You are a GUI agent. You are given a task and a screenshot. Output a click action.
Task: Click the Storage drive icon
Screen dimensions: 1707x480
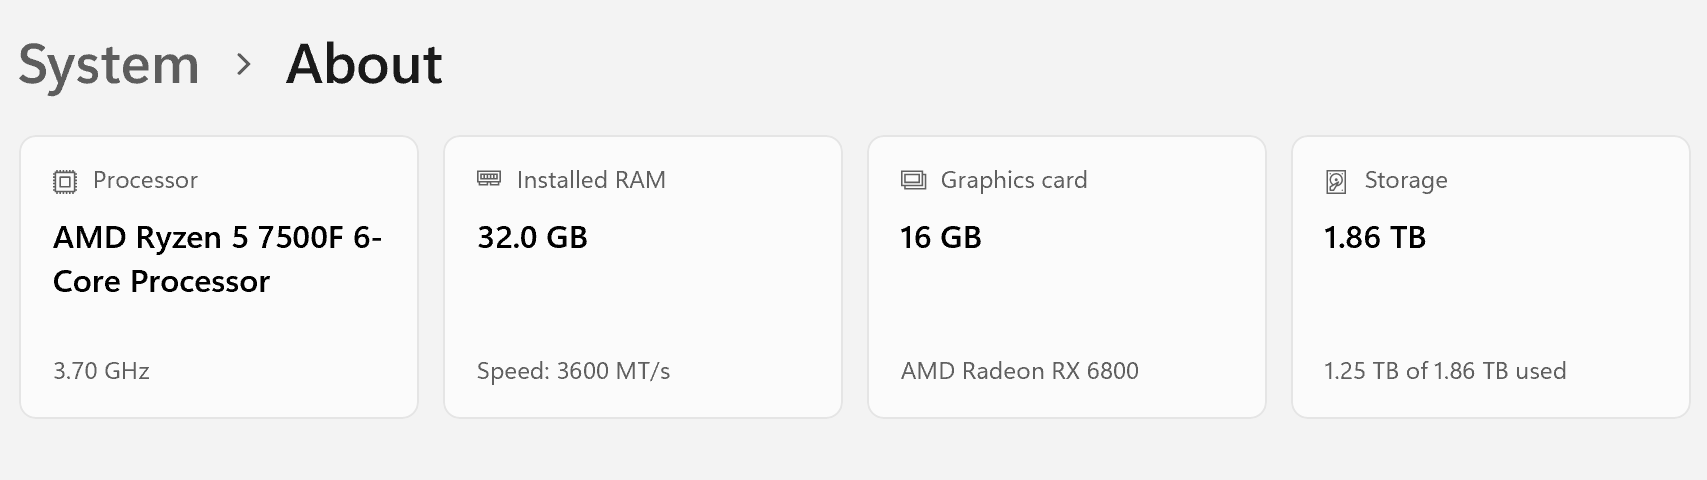1336,181
